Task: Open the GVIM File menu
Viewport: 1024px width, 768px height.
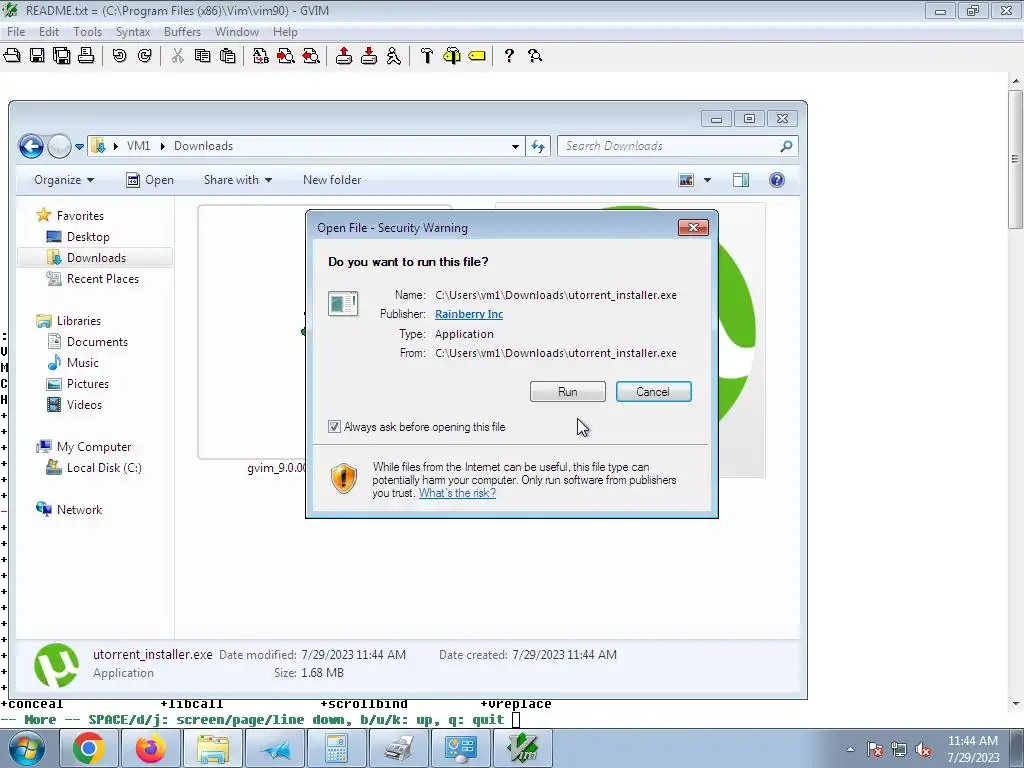Action: [16, 32]
